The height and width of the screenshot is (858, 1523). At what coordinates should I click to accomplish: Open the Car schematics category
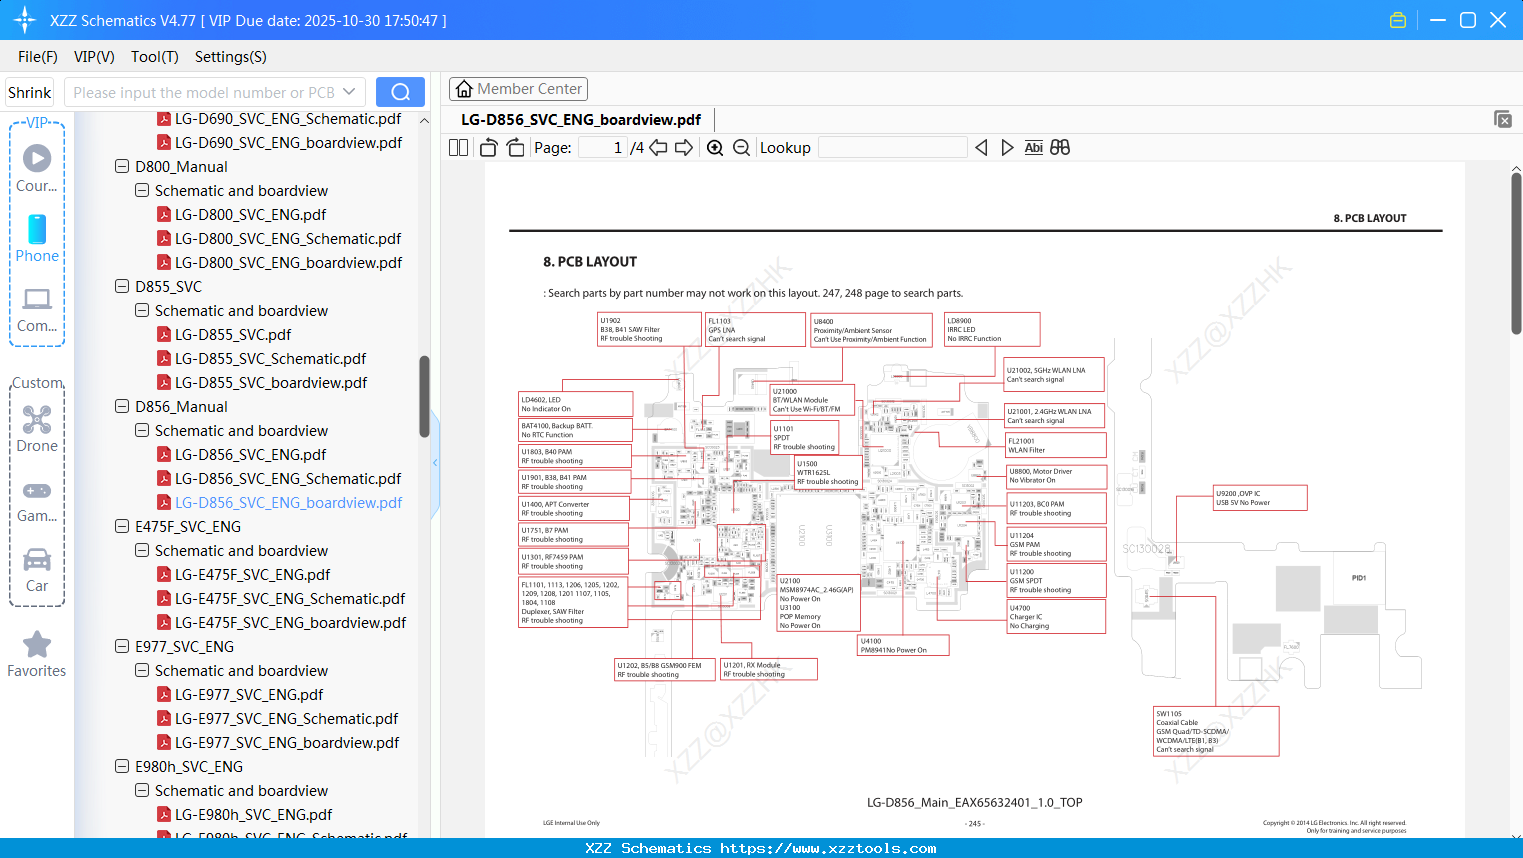coord(37,568)
